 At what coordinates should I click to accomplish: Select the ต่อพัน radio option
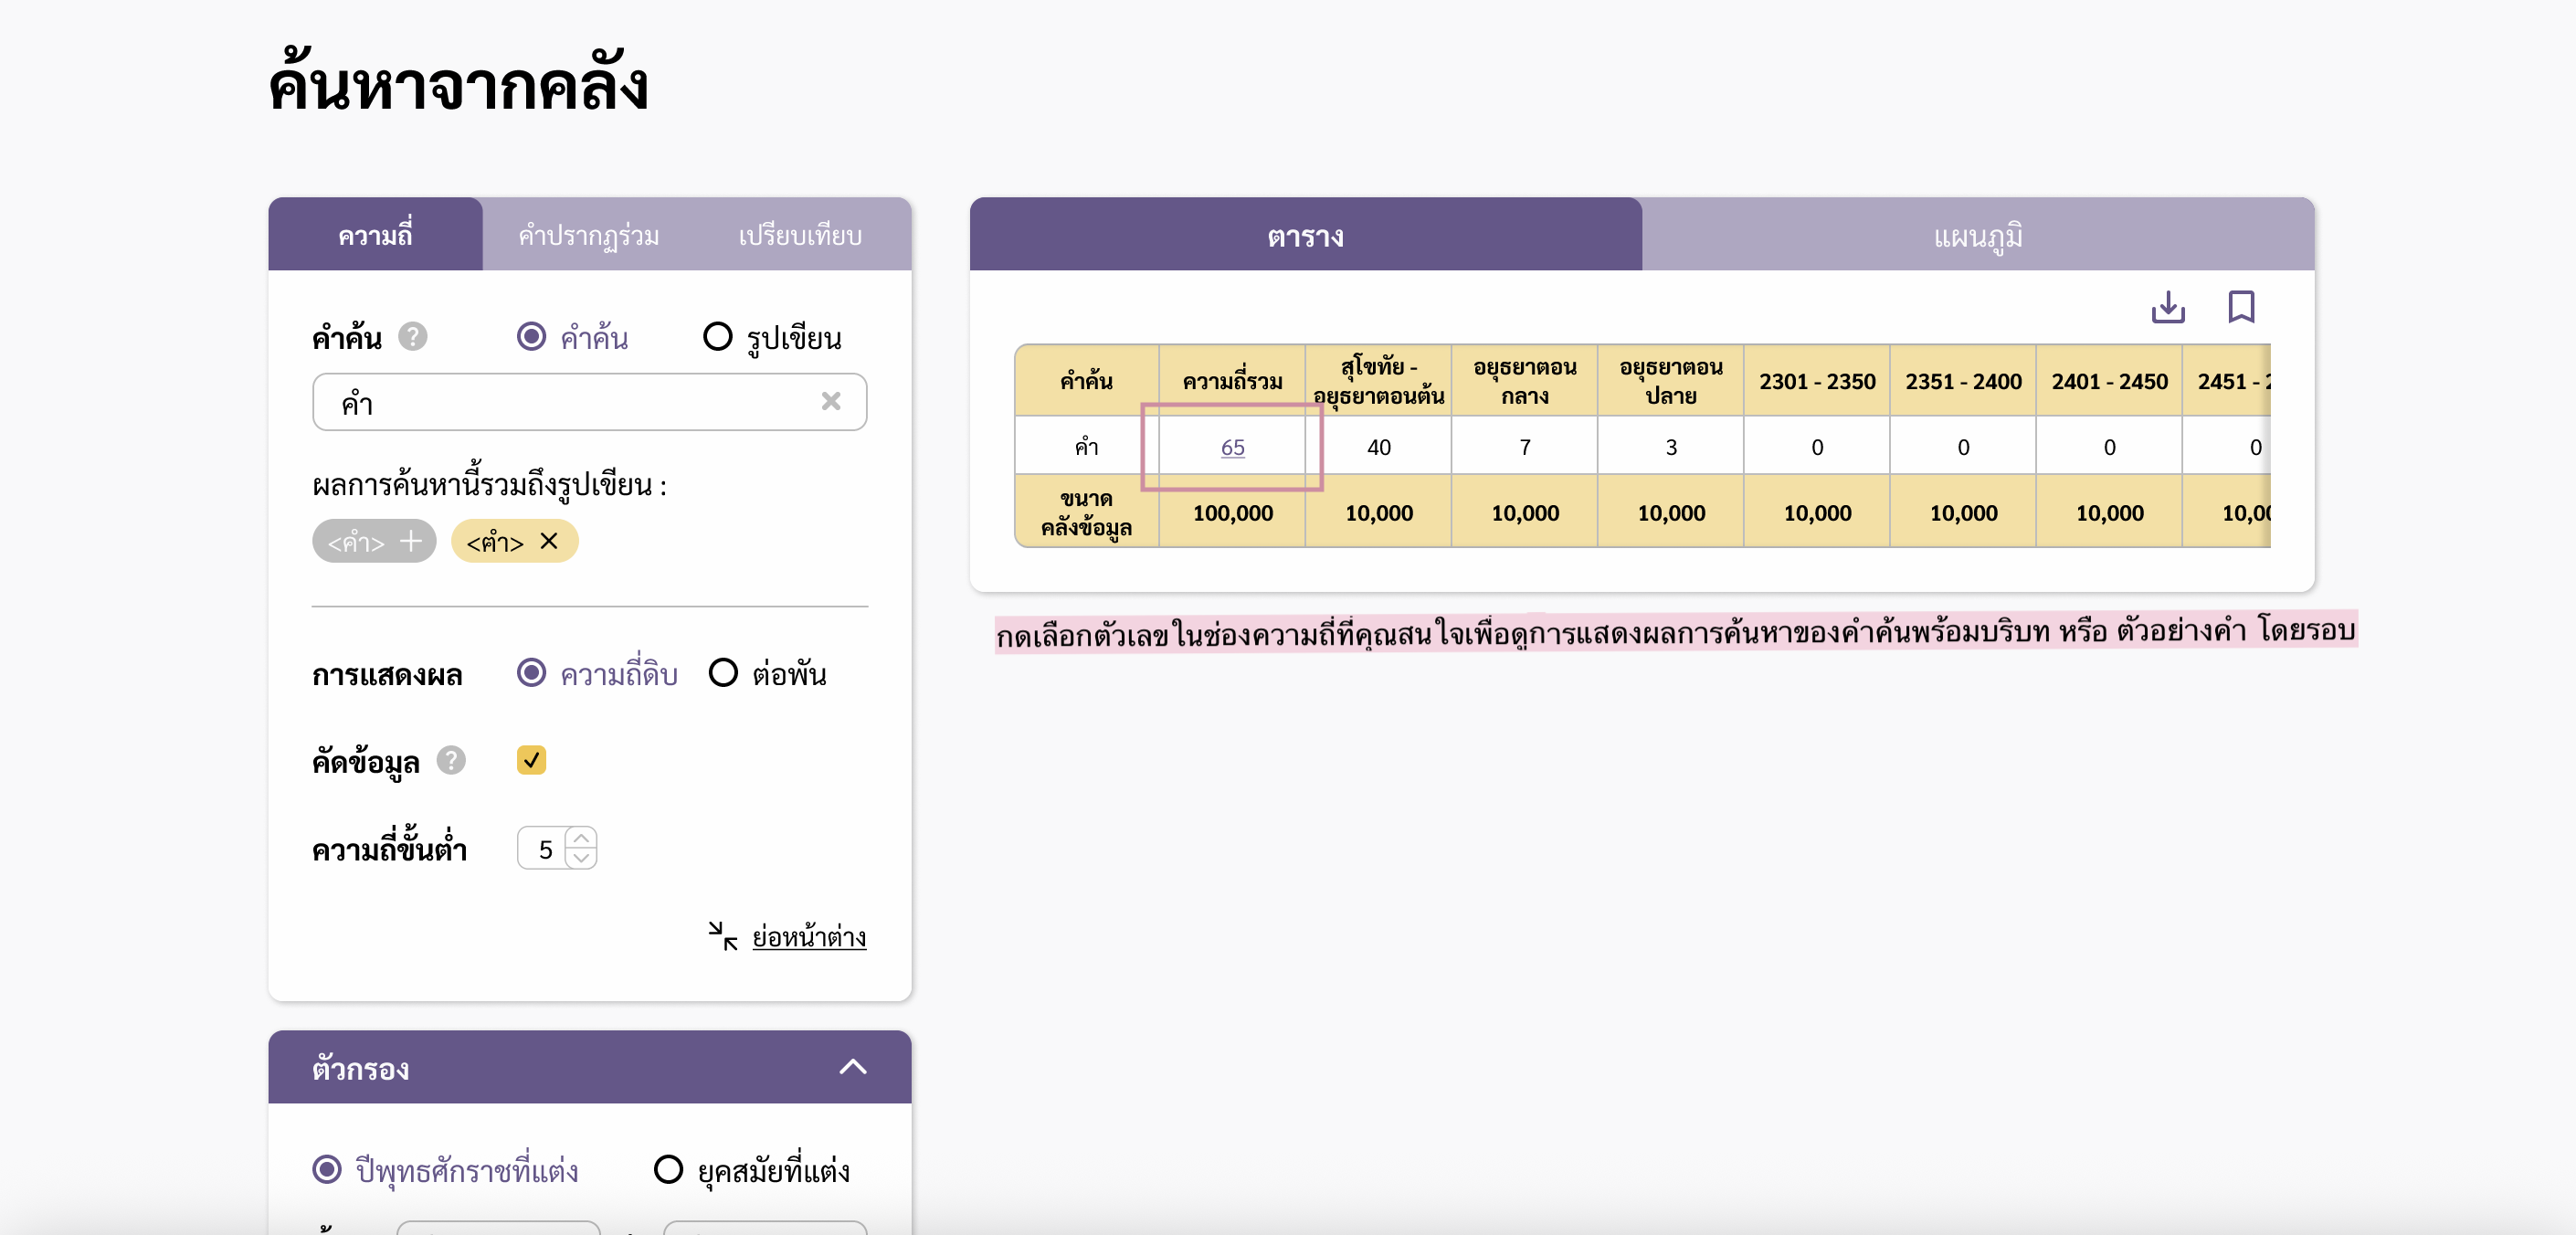[723, 673]
